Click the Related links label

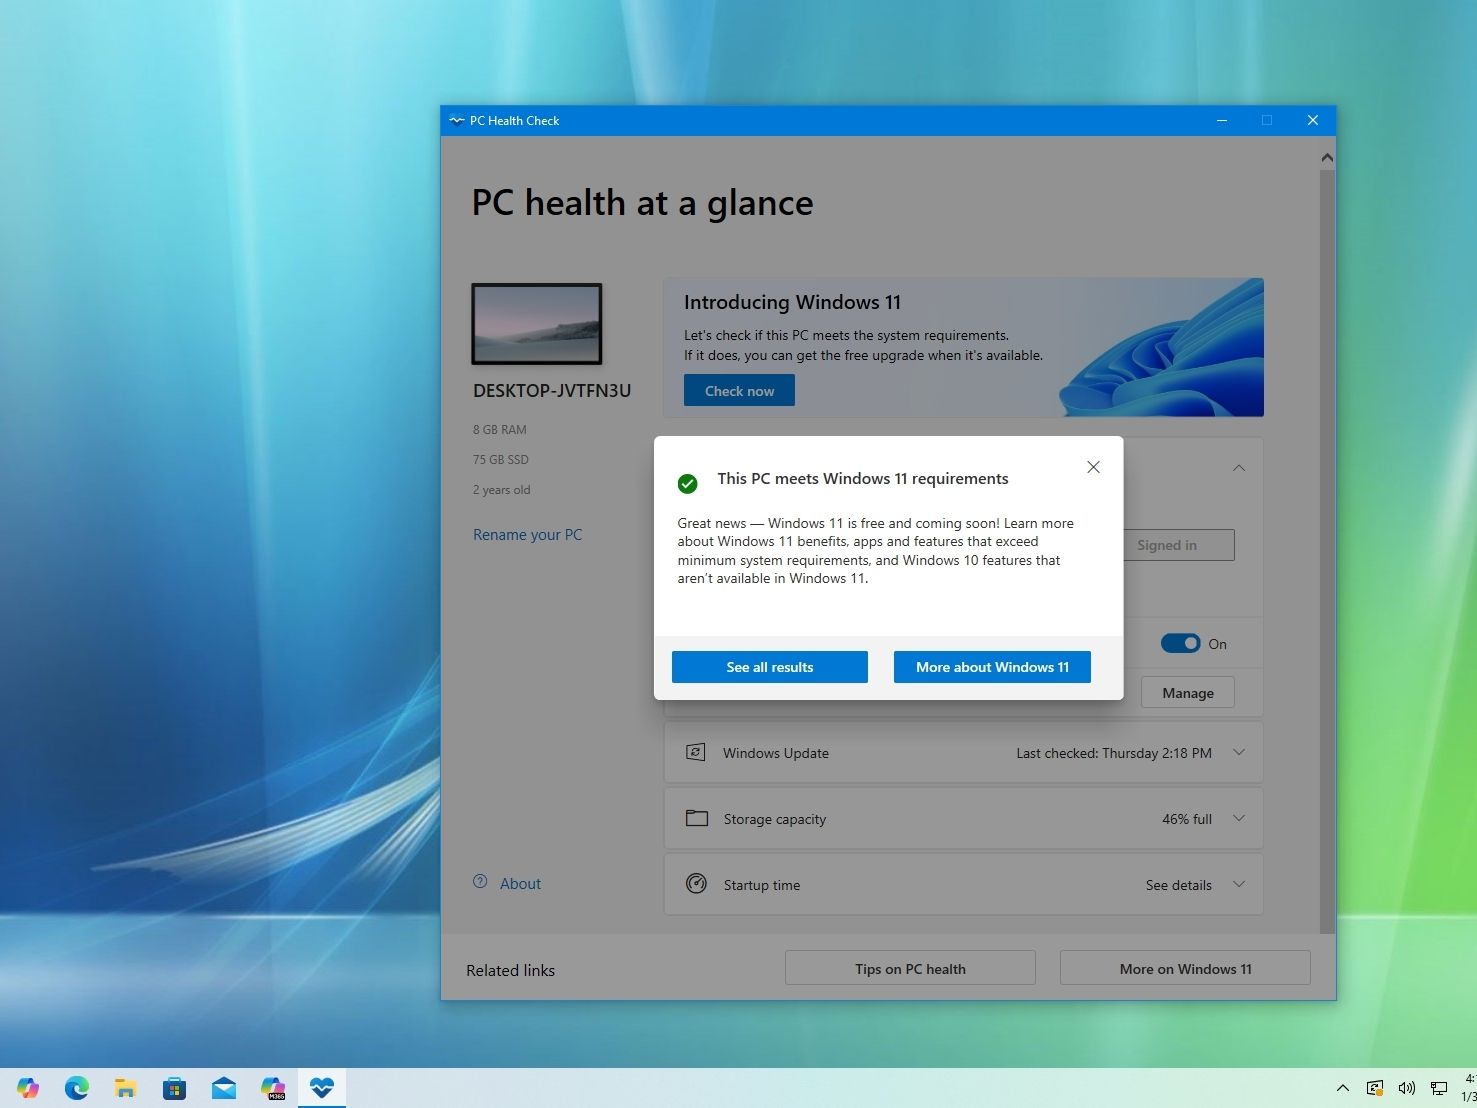[510, 970]
